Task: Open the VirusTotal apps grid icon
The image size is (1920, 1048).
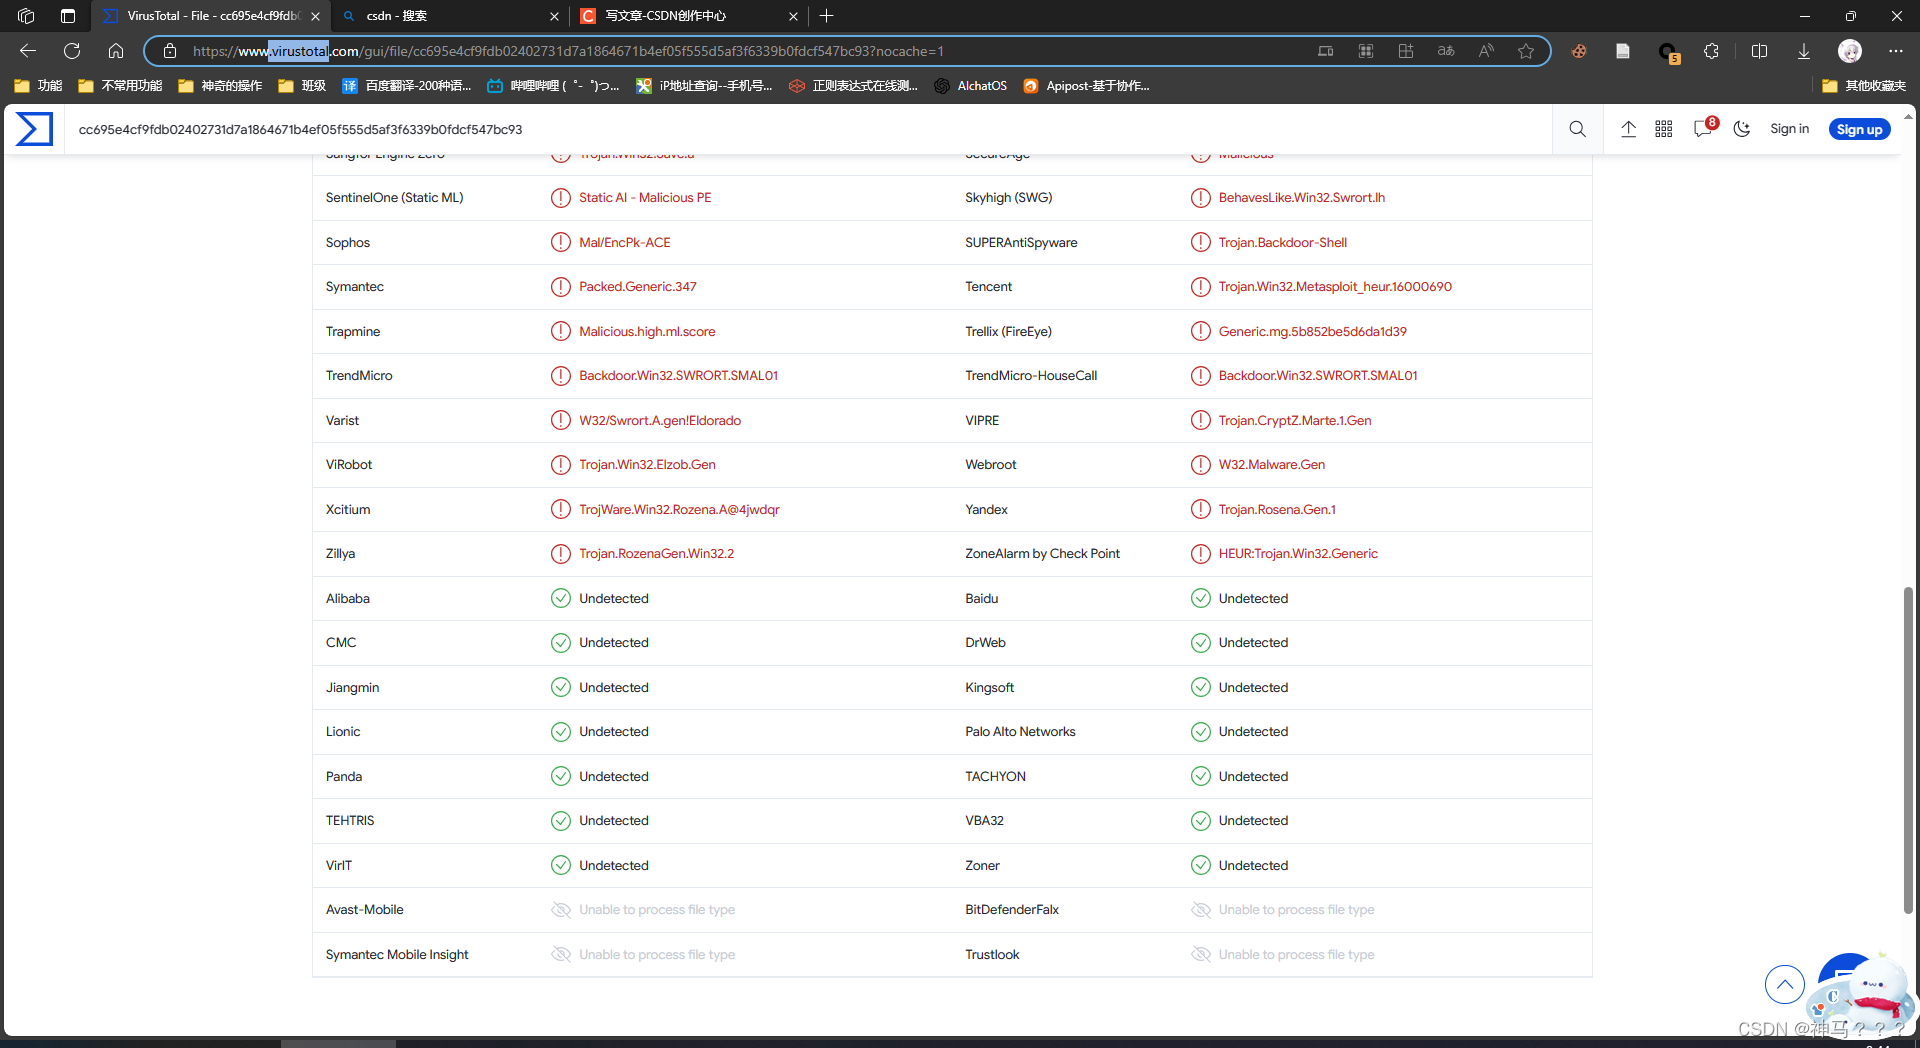Action: coord(1664,129)
